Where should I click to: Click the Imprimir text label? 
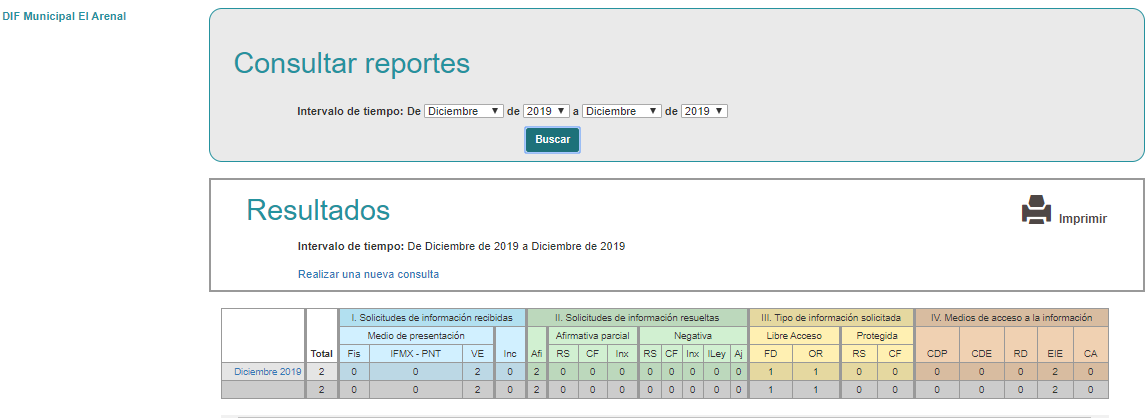[x=1082, y=219]
